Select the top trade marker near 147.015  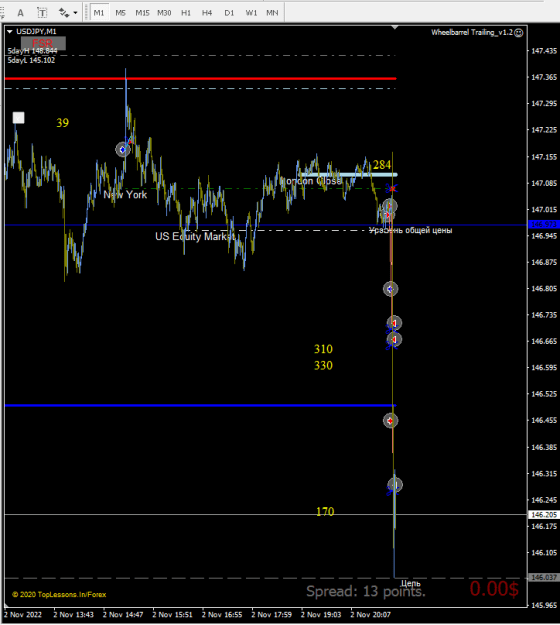point(389,206)
